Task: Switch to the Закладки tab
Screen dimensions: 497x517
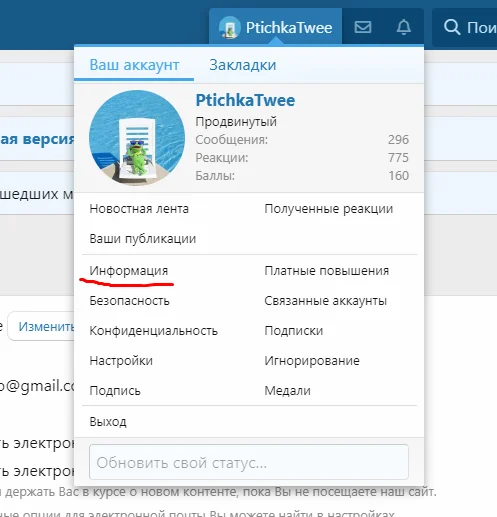Action: coord(243,65)
